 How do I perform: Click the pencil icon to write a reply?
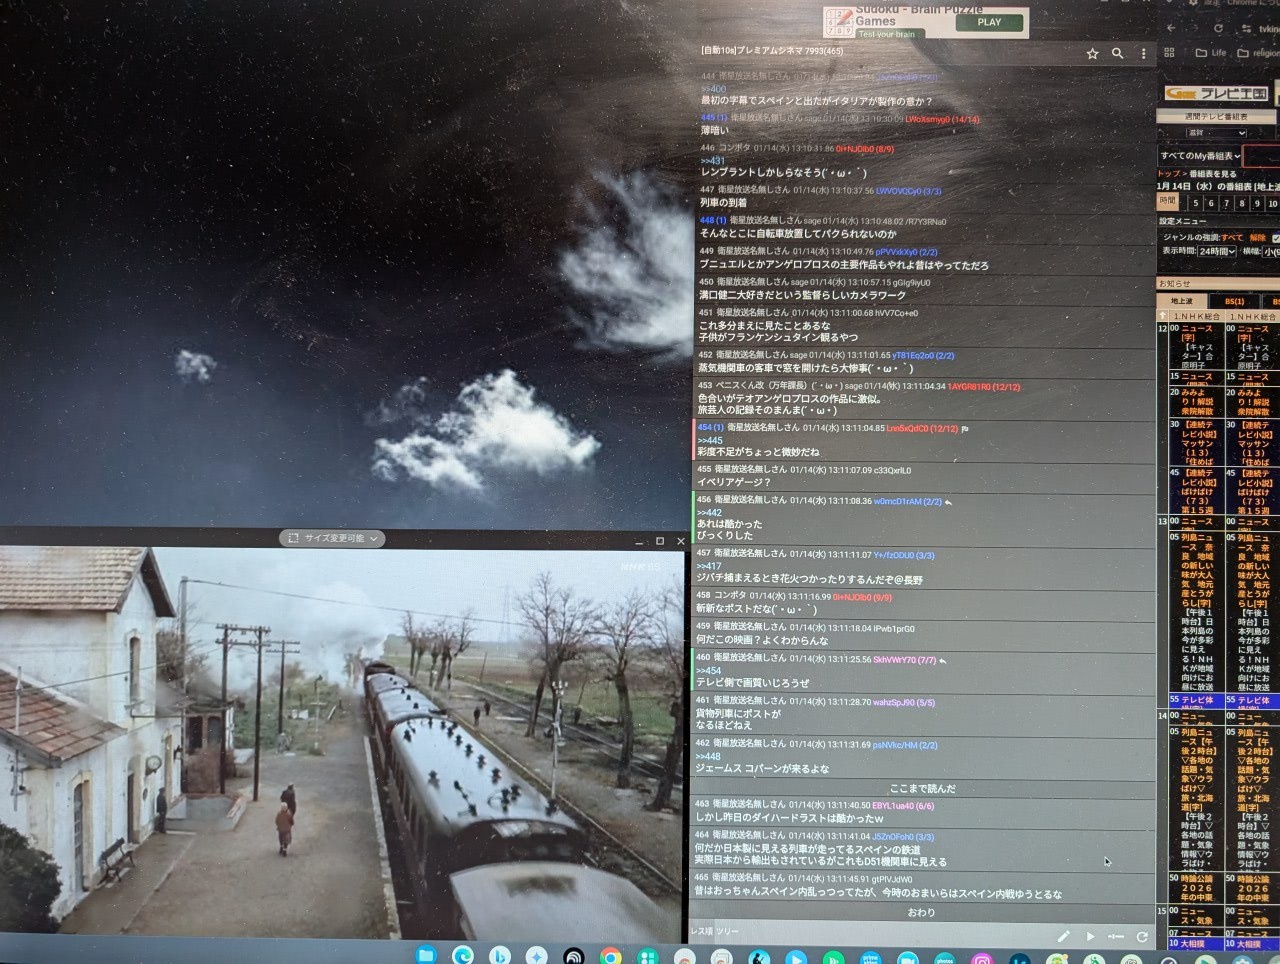point(1063,936)
